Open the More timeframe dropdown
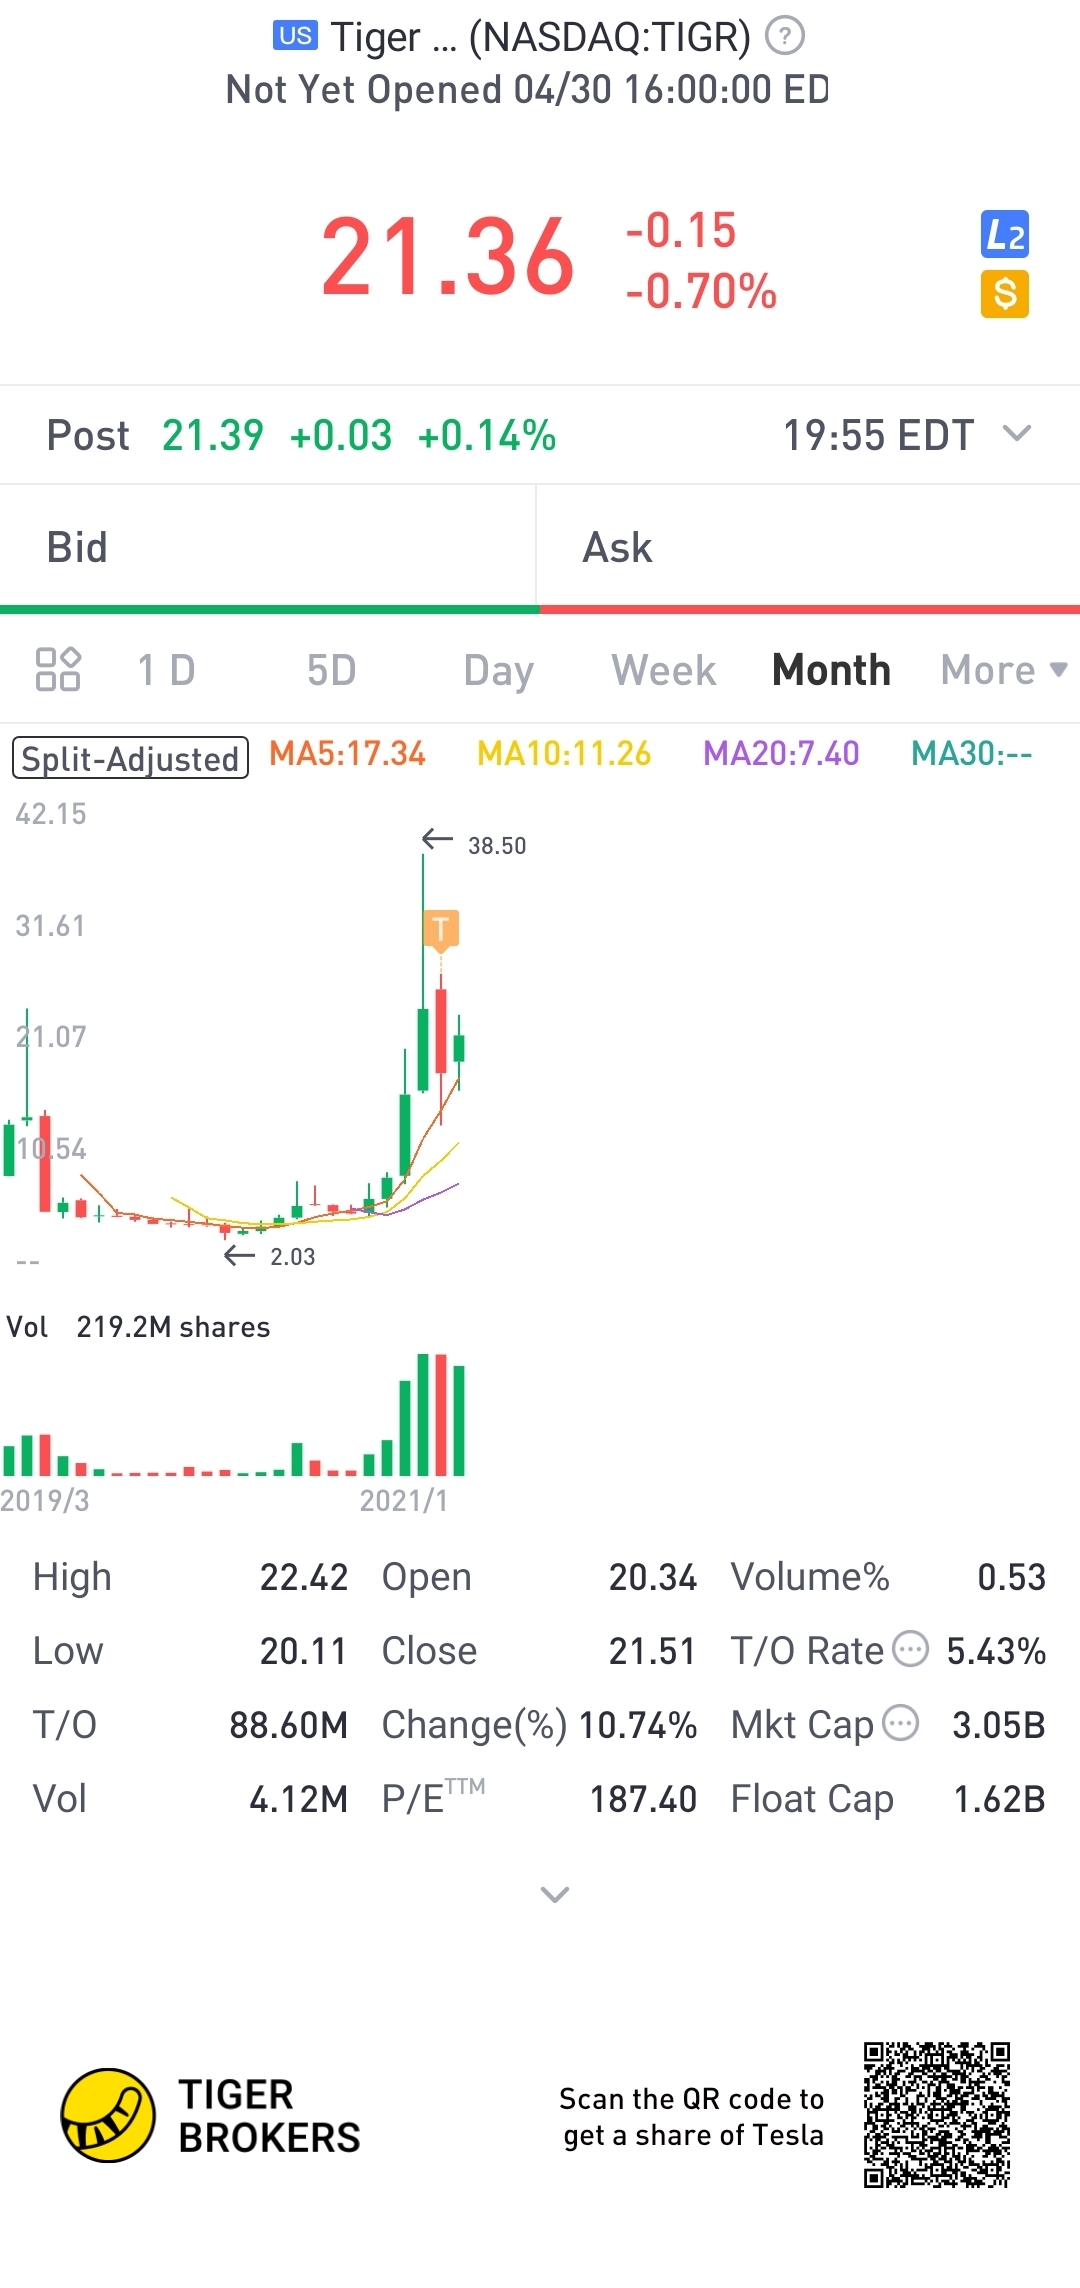The image size is (1080, 2288). [x=1004, y=670]
